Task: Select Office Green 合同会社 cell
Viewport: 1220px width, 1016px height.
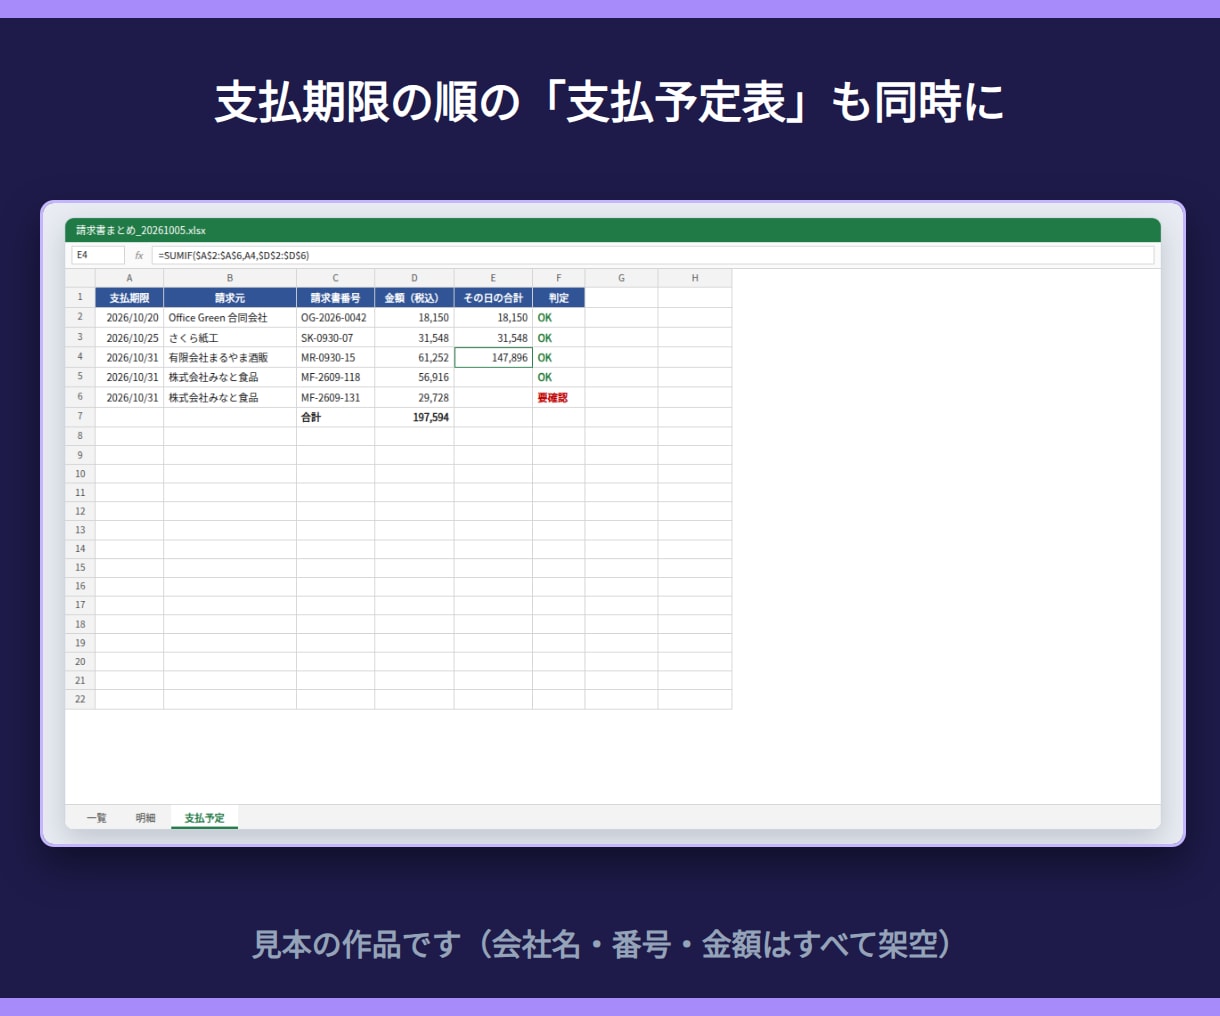Action: [230, 318]
